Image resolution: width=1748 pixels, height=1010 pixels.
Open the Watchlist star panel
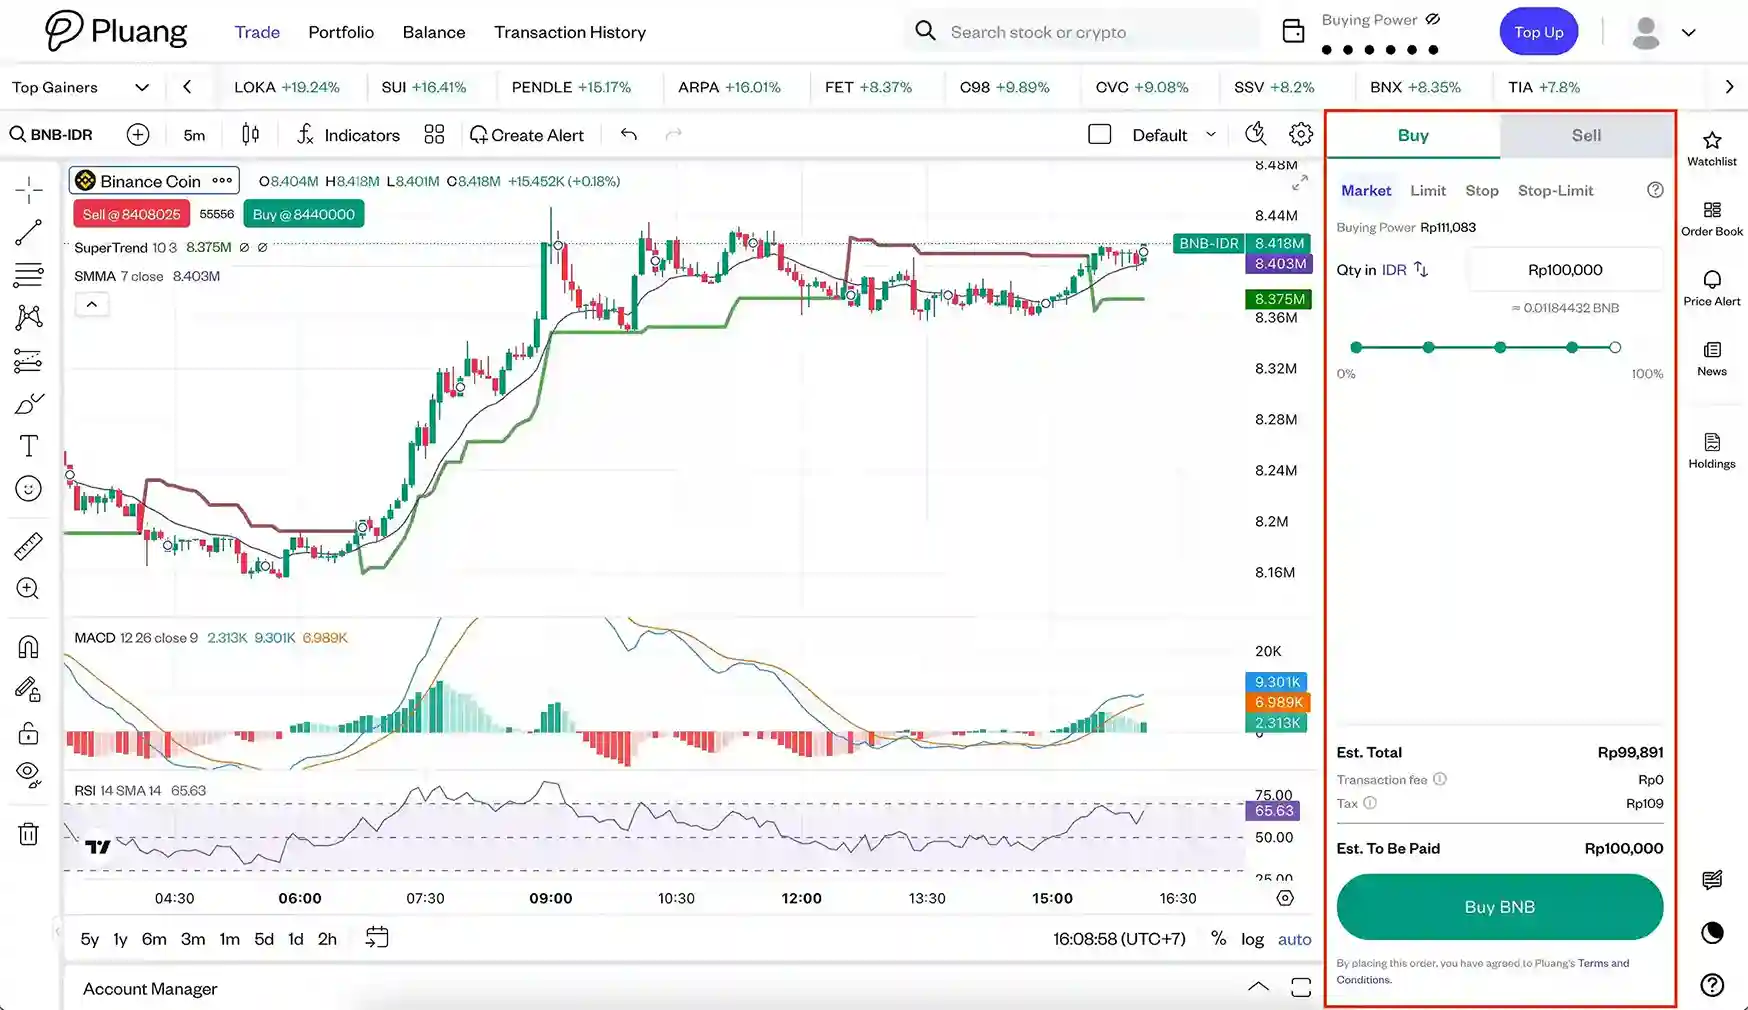coord(1711,148)
